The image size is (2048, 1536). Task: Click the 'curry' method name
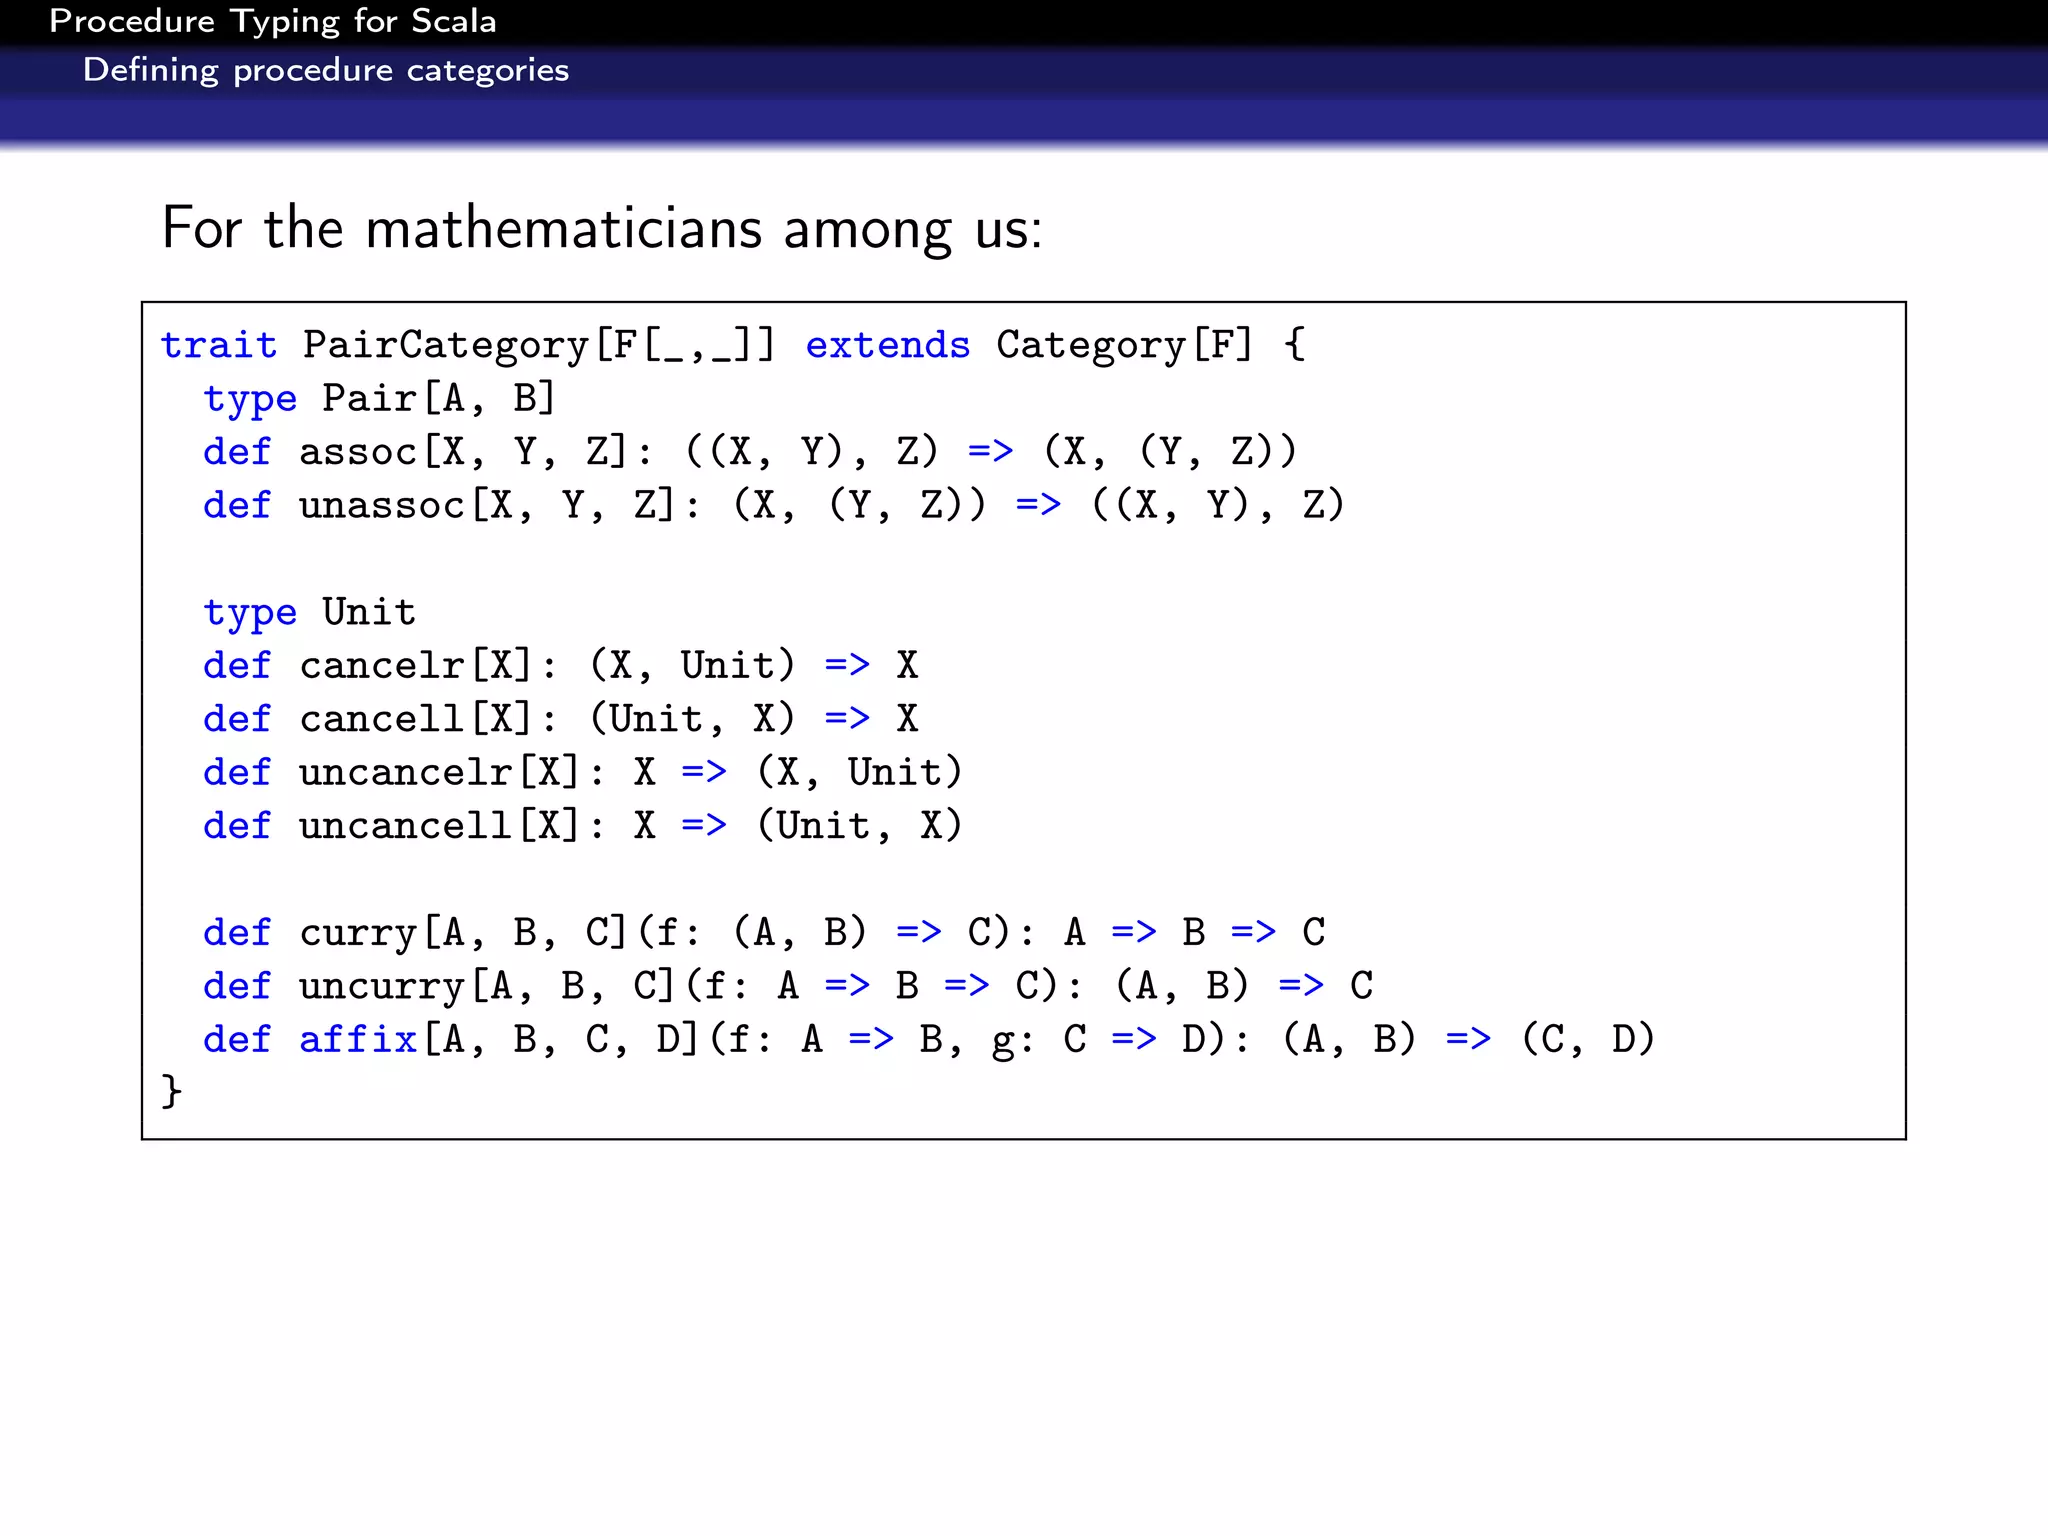(357, 933)
